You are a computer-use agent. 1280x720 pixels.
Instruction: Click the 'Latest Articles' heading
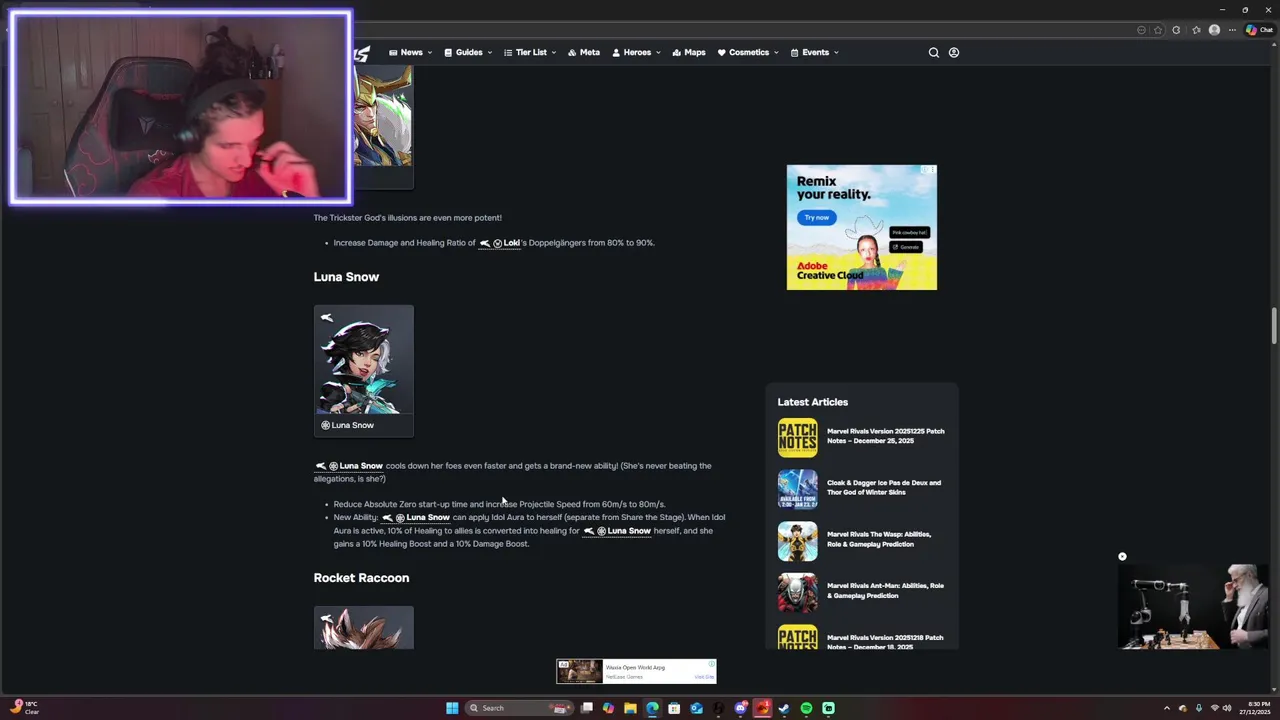[x=812, y=402]
